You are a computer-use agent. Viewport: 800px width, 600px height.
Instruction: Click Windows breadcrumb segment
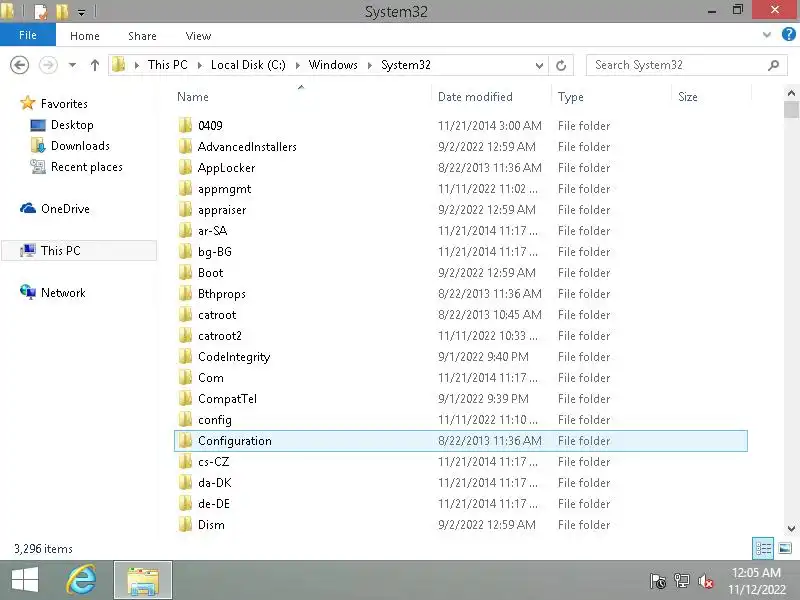pos(333,65)
